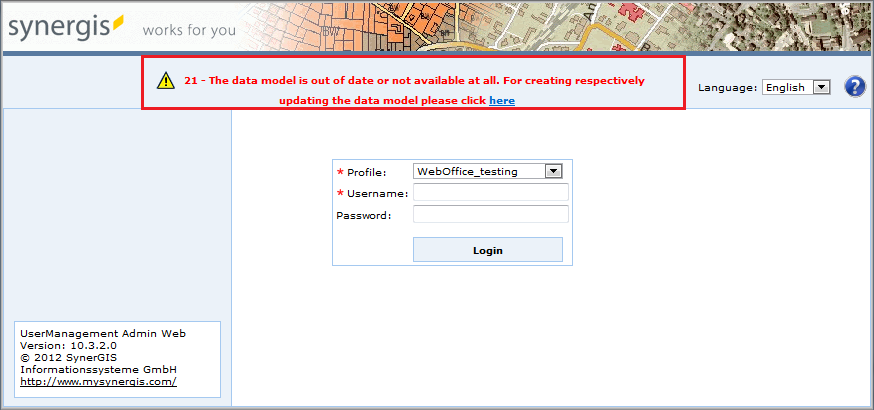Viewport: 874px width, 410px height.
Task: Click the red asterisk beside Profile
Action: click(340, 172)
